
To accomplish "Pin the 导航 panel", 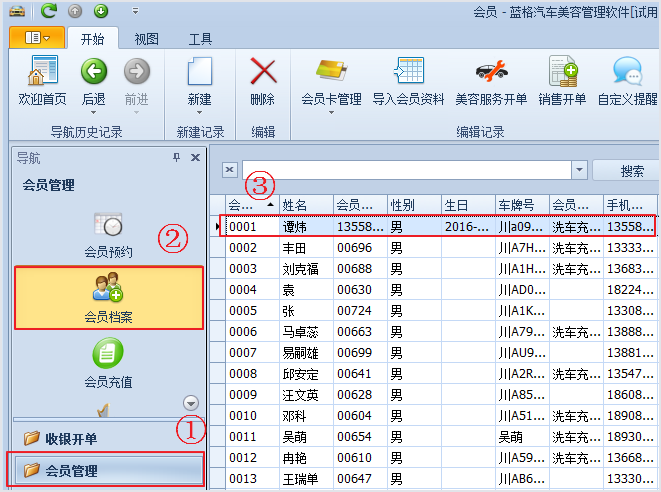I will click(177, 158).
